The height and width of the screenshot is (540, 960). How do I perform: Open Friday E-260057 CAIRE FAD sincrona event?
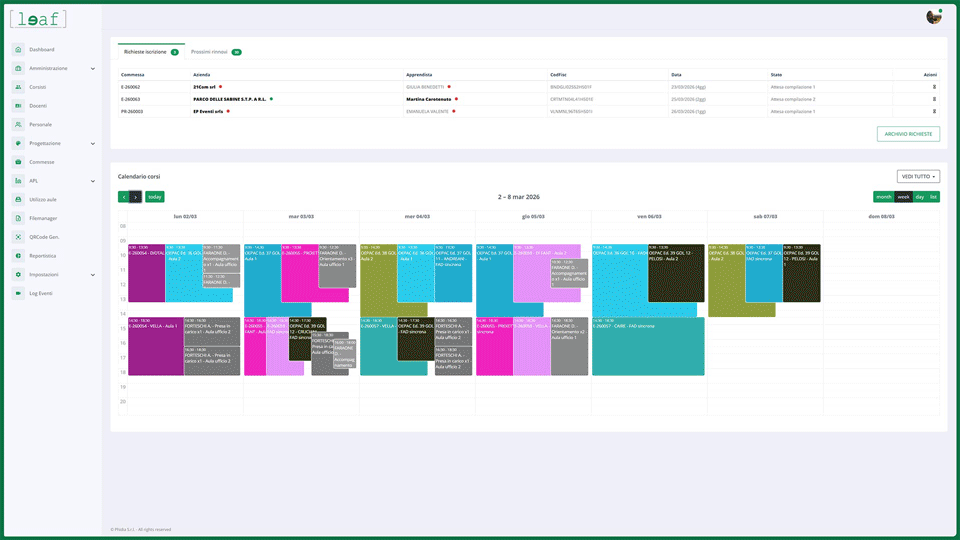click(648, 347)
